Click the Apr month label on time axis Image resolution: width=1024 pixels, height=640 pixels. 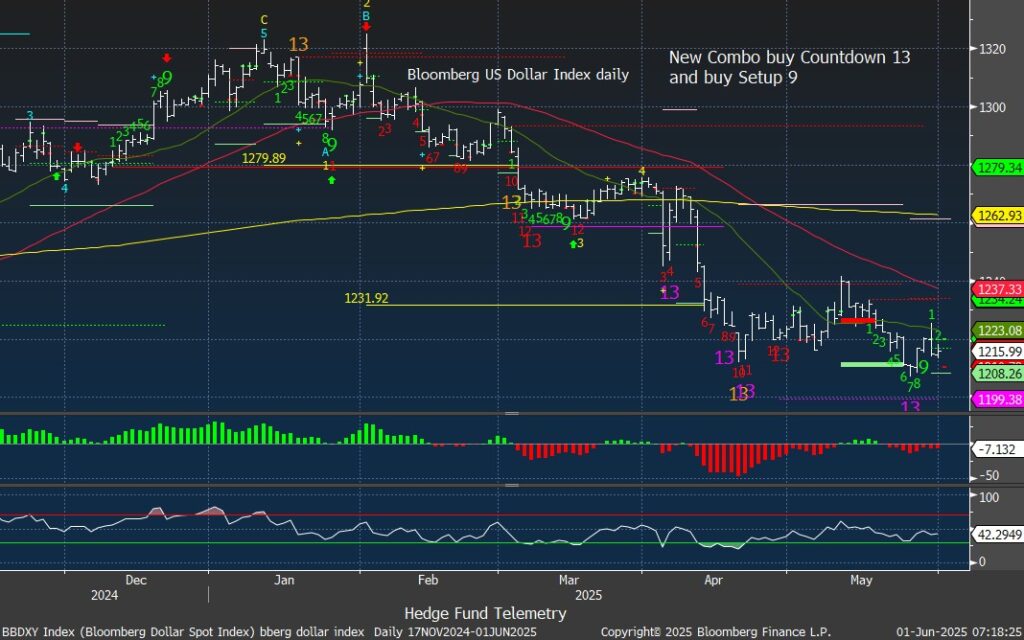[714, 580]
